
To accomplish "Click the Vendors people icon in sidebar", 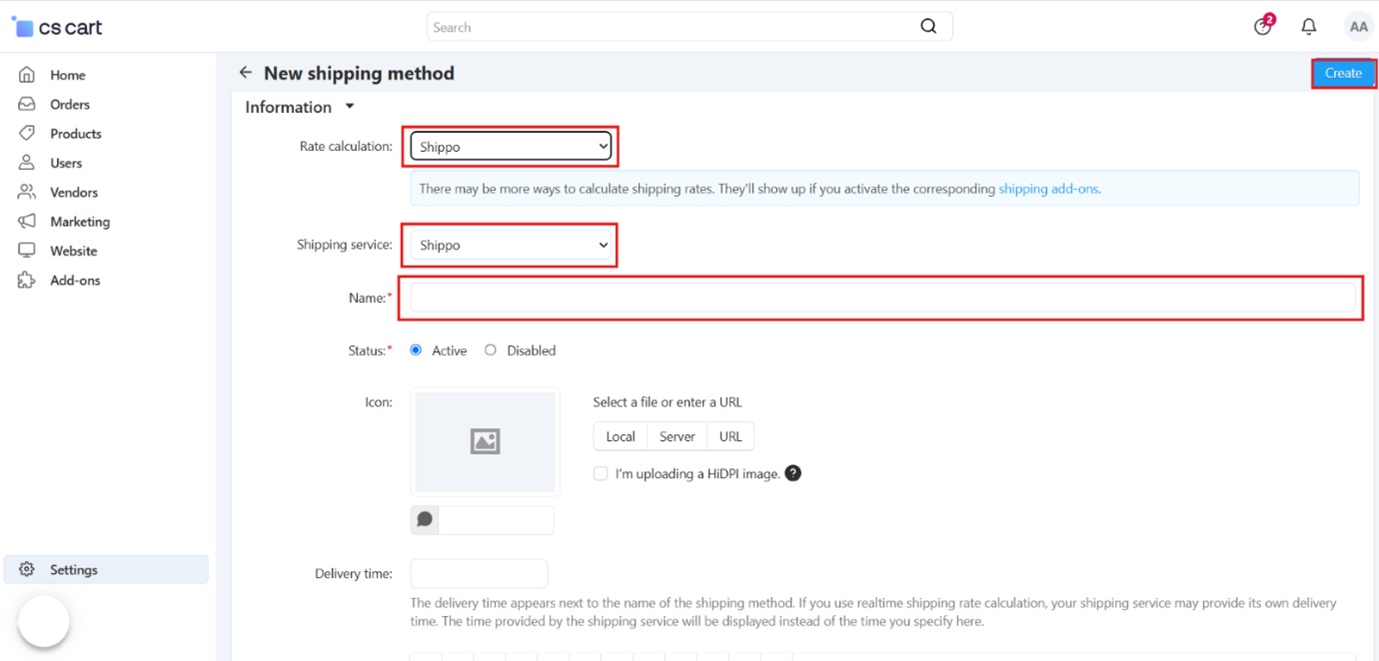I will pyautogui.click(x=27, y=192).
